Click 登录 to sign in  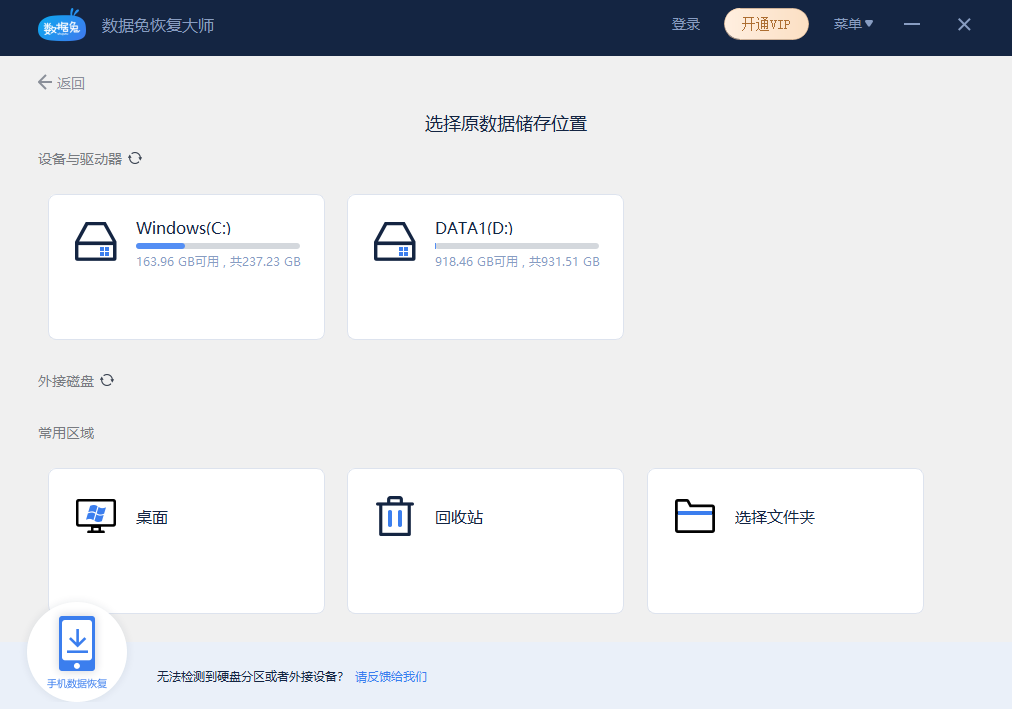pyautogui.click(x=686, y=24)
